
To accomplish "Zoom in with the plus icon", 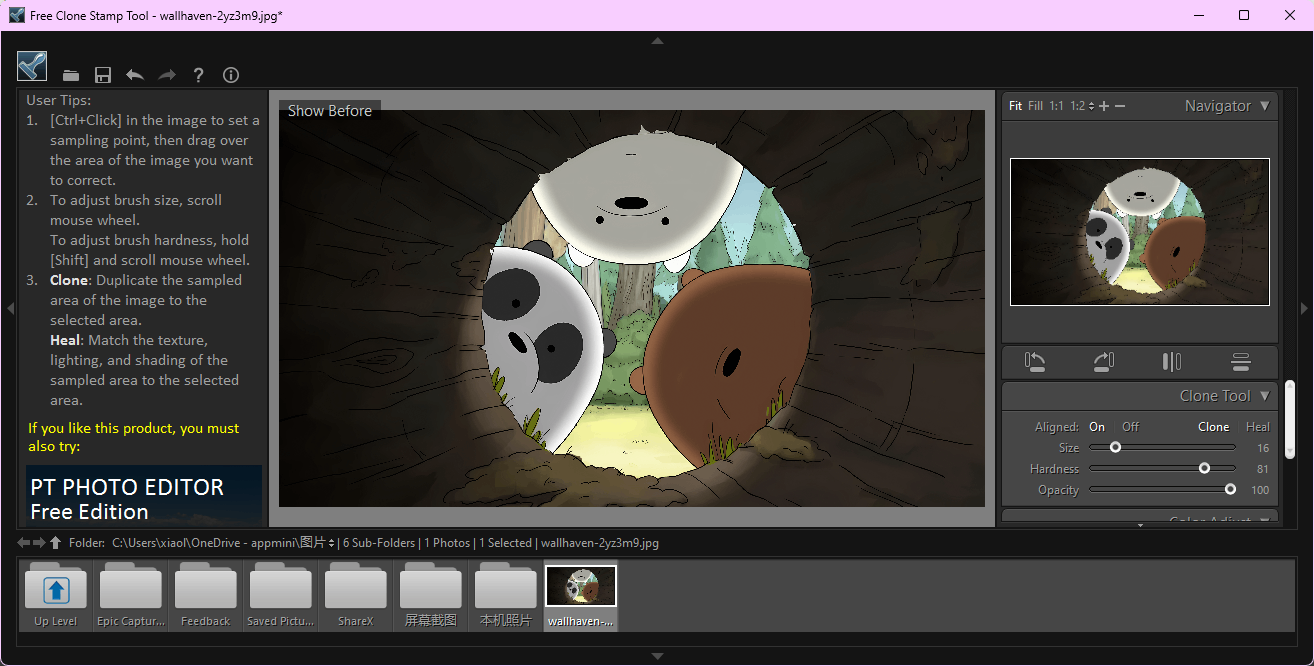I will [x=1104, y=106].
